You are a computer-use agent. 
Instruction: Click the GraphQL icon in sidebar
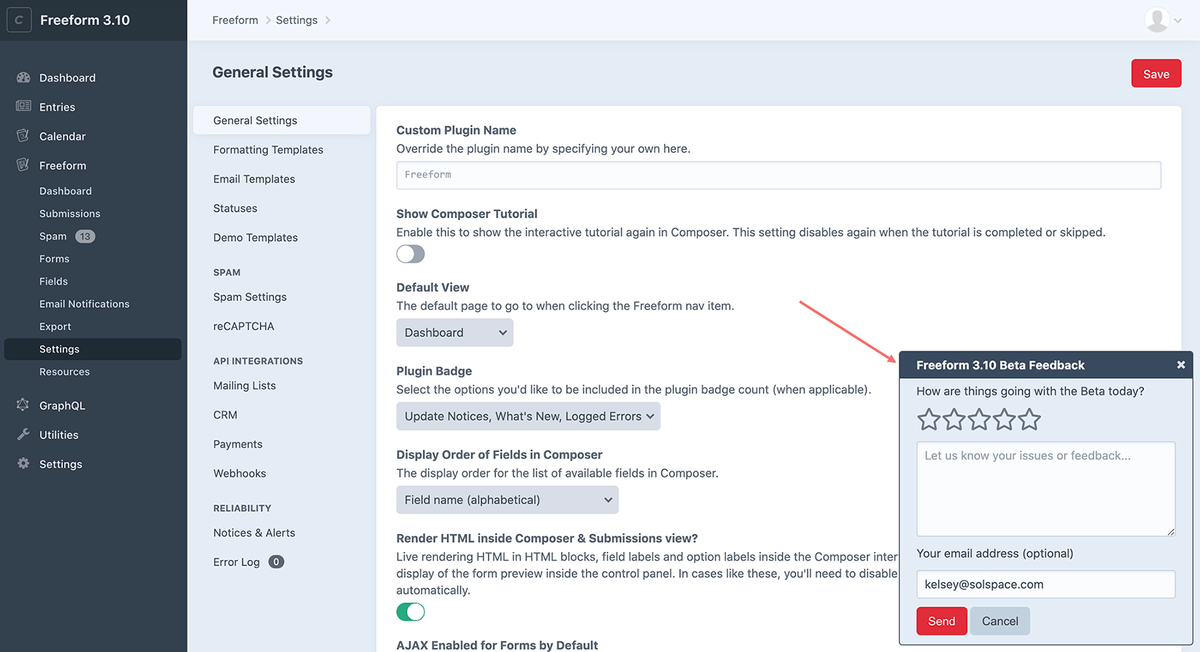[x=23, y=406]
